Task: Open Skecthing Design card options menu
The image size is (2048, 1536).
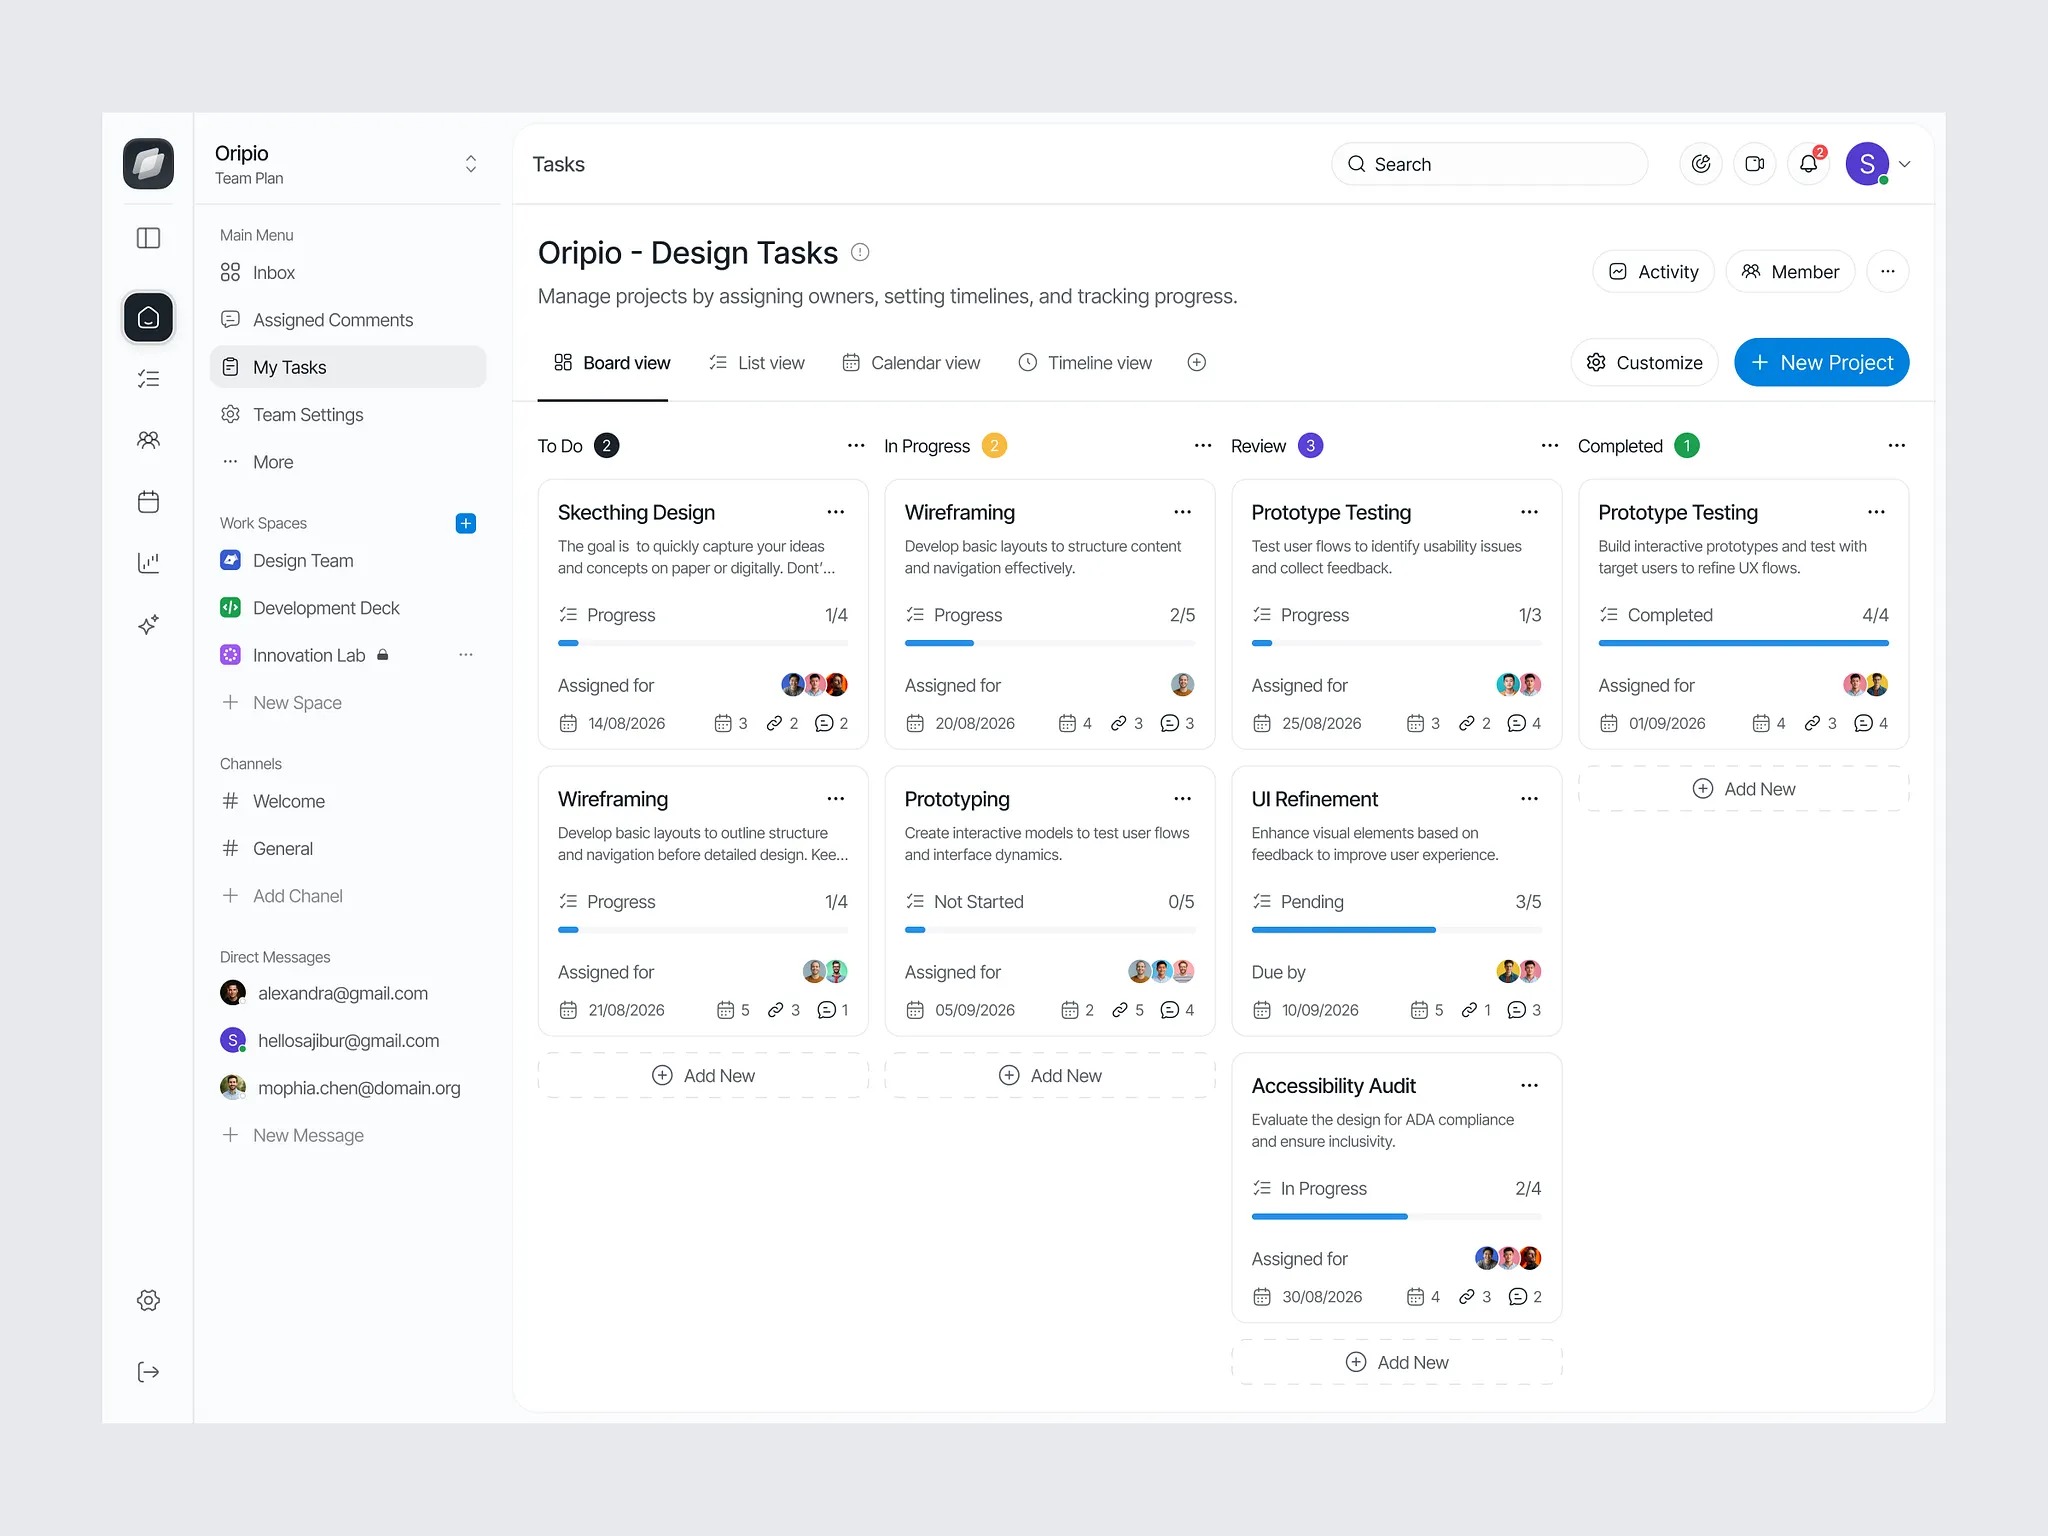Action: pos(836,512)
